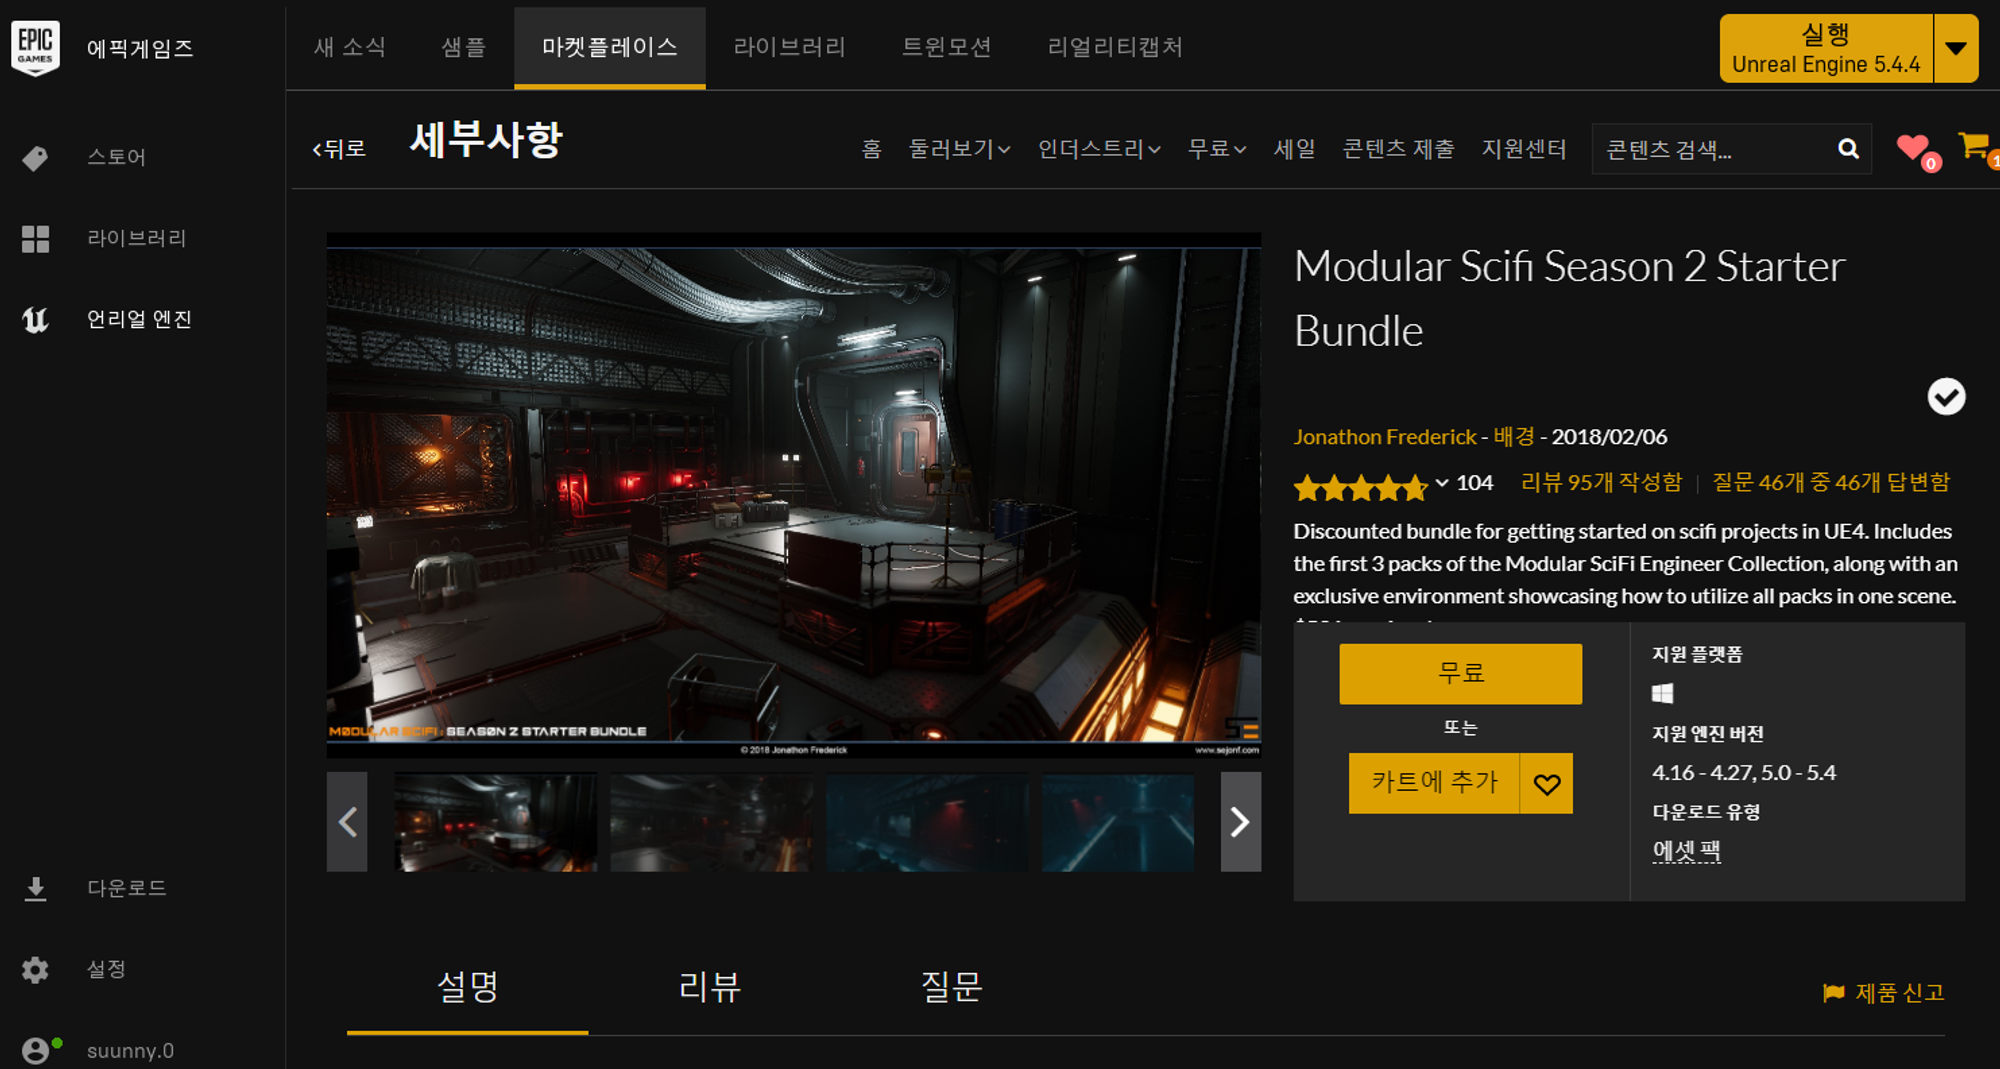Select the fourth blue corridor thumbnail
This screenshot has height=1069, width=2000.
pyautogui.click(x=1118, y=822)
